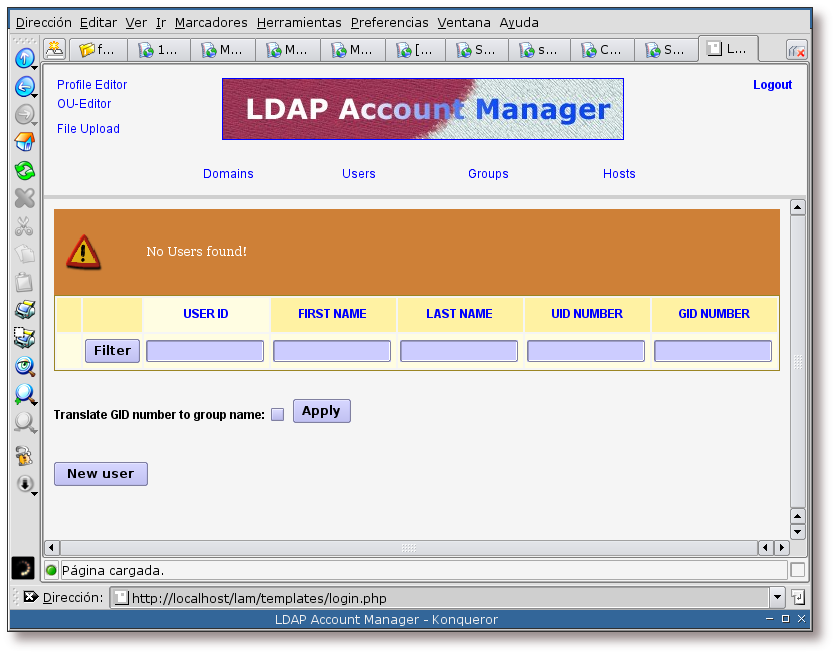Toggle Translate GID number to group name checkbox
This screenshot has width=836, height=655.
278,414
